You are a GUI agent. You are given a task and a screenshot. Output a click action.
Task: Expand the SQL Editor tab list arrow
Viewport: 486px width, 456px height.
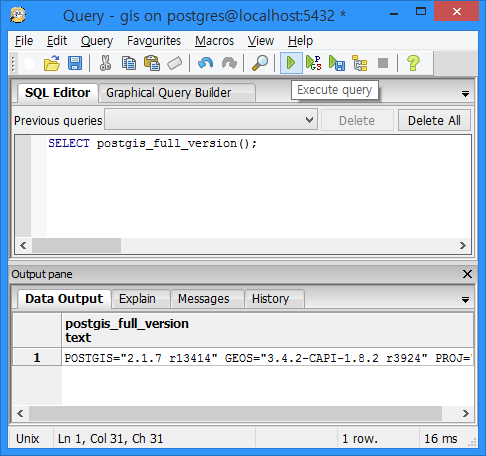[465, 94]
